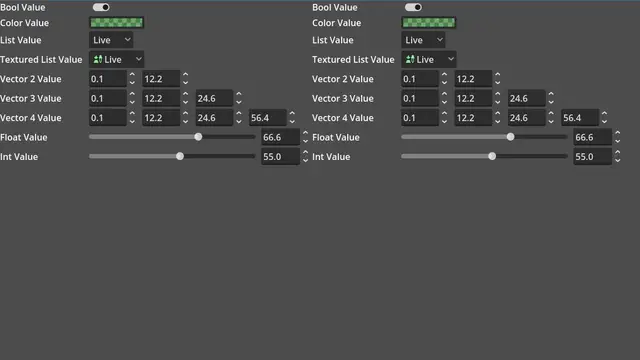Open right panel List Value dropdown
The image size is (640, 360).
(x=423, y=40)
